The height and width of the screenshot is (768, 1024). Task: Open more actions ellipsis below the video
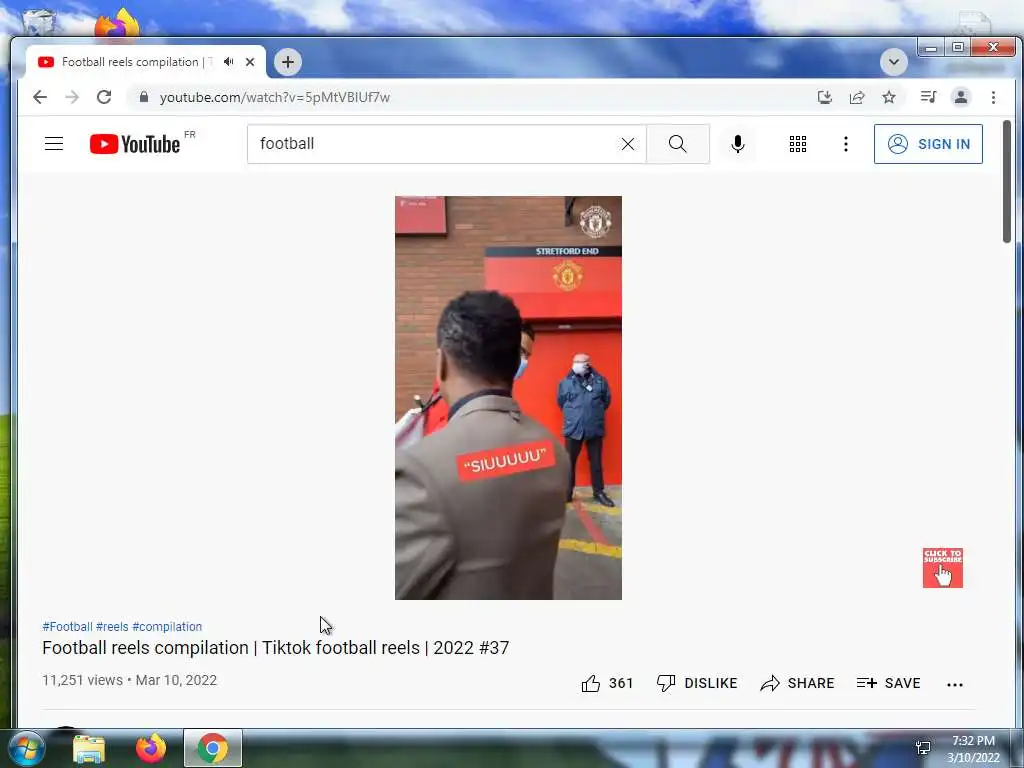(955, 684)
